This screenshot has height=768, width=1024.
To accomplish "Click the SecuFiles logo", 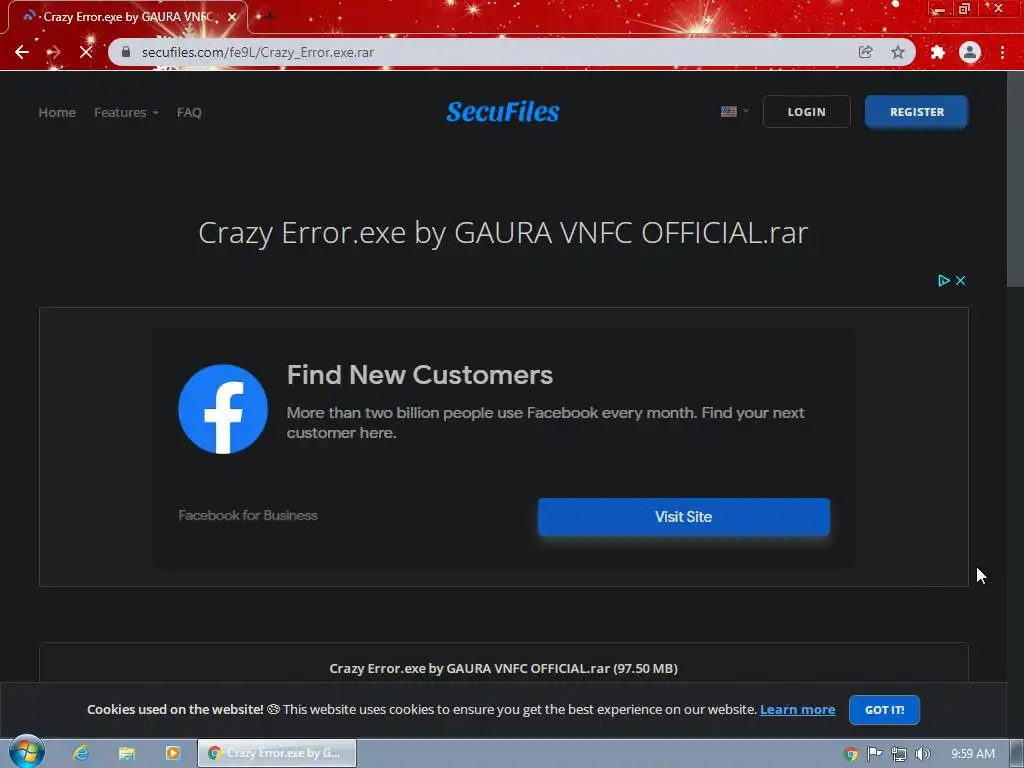I will click(503, 112).
